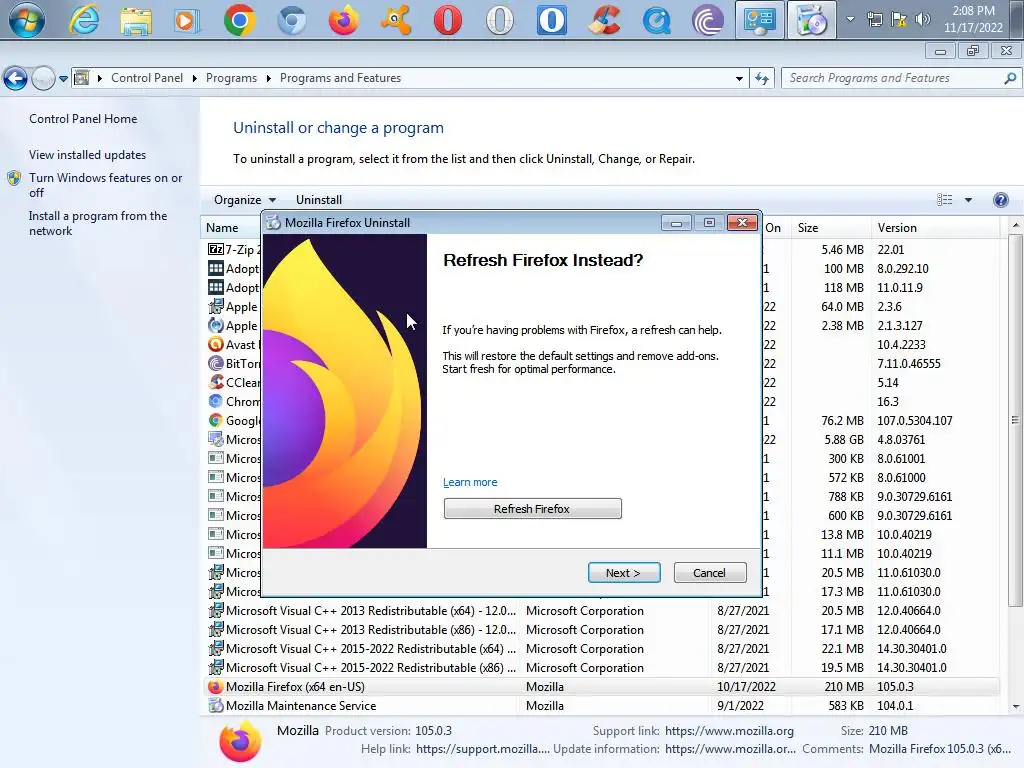Open the Windows Start orb
Viewport: 1024px width, 768px height.
(x=26, y=20)
